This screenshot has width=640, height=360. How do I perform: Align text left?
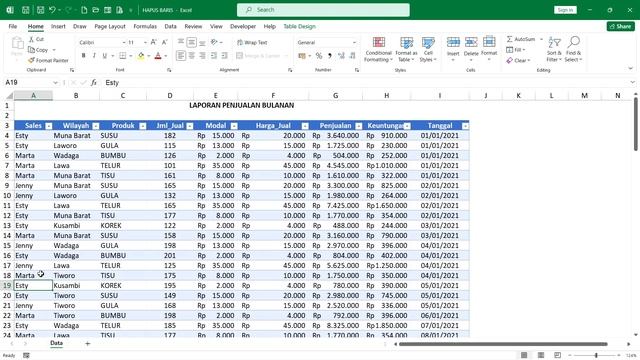pos(181,56)
